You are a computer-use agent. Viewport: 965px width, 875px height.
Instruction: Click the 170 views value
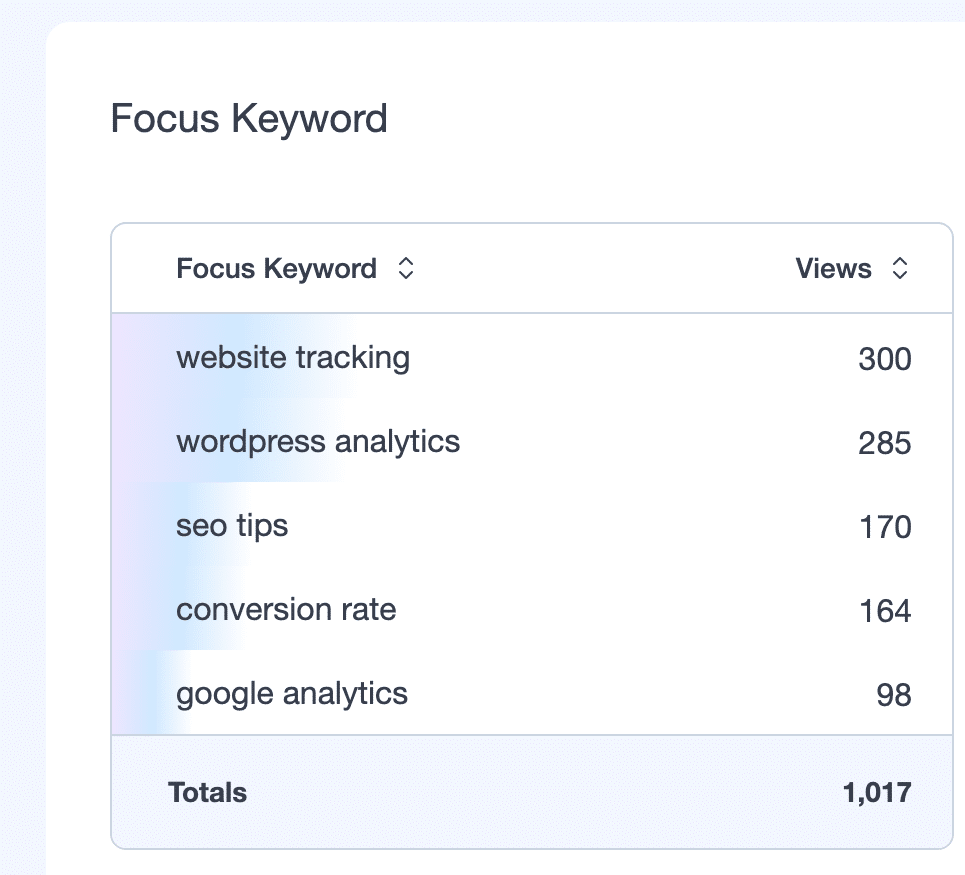[x=885, y=527]
